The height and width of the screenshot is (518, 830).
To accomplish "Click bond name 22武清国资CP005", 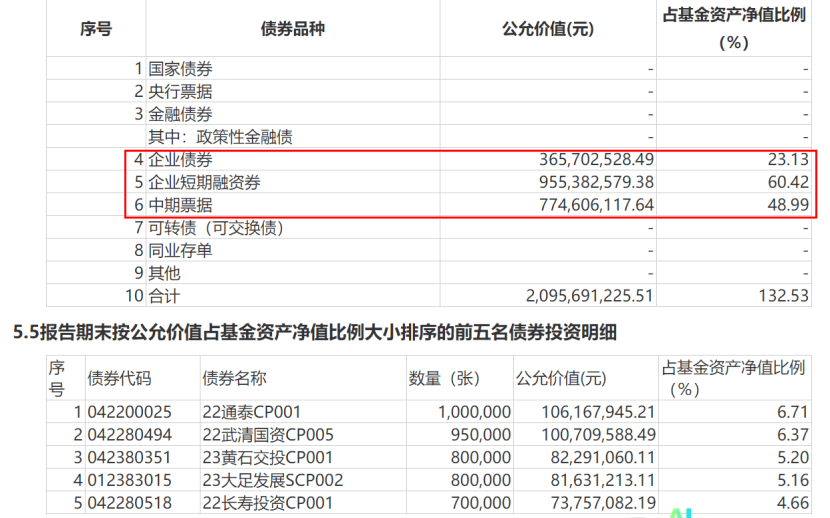I will click(268, 435).
